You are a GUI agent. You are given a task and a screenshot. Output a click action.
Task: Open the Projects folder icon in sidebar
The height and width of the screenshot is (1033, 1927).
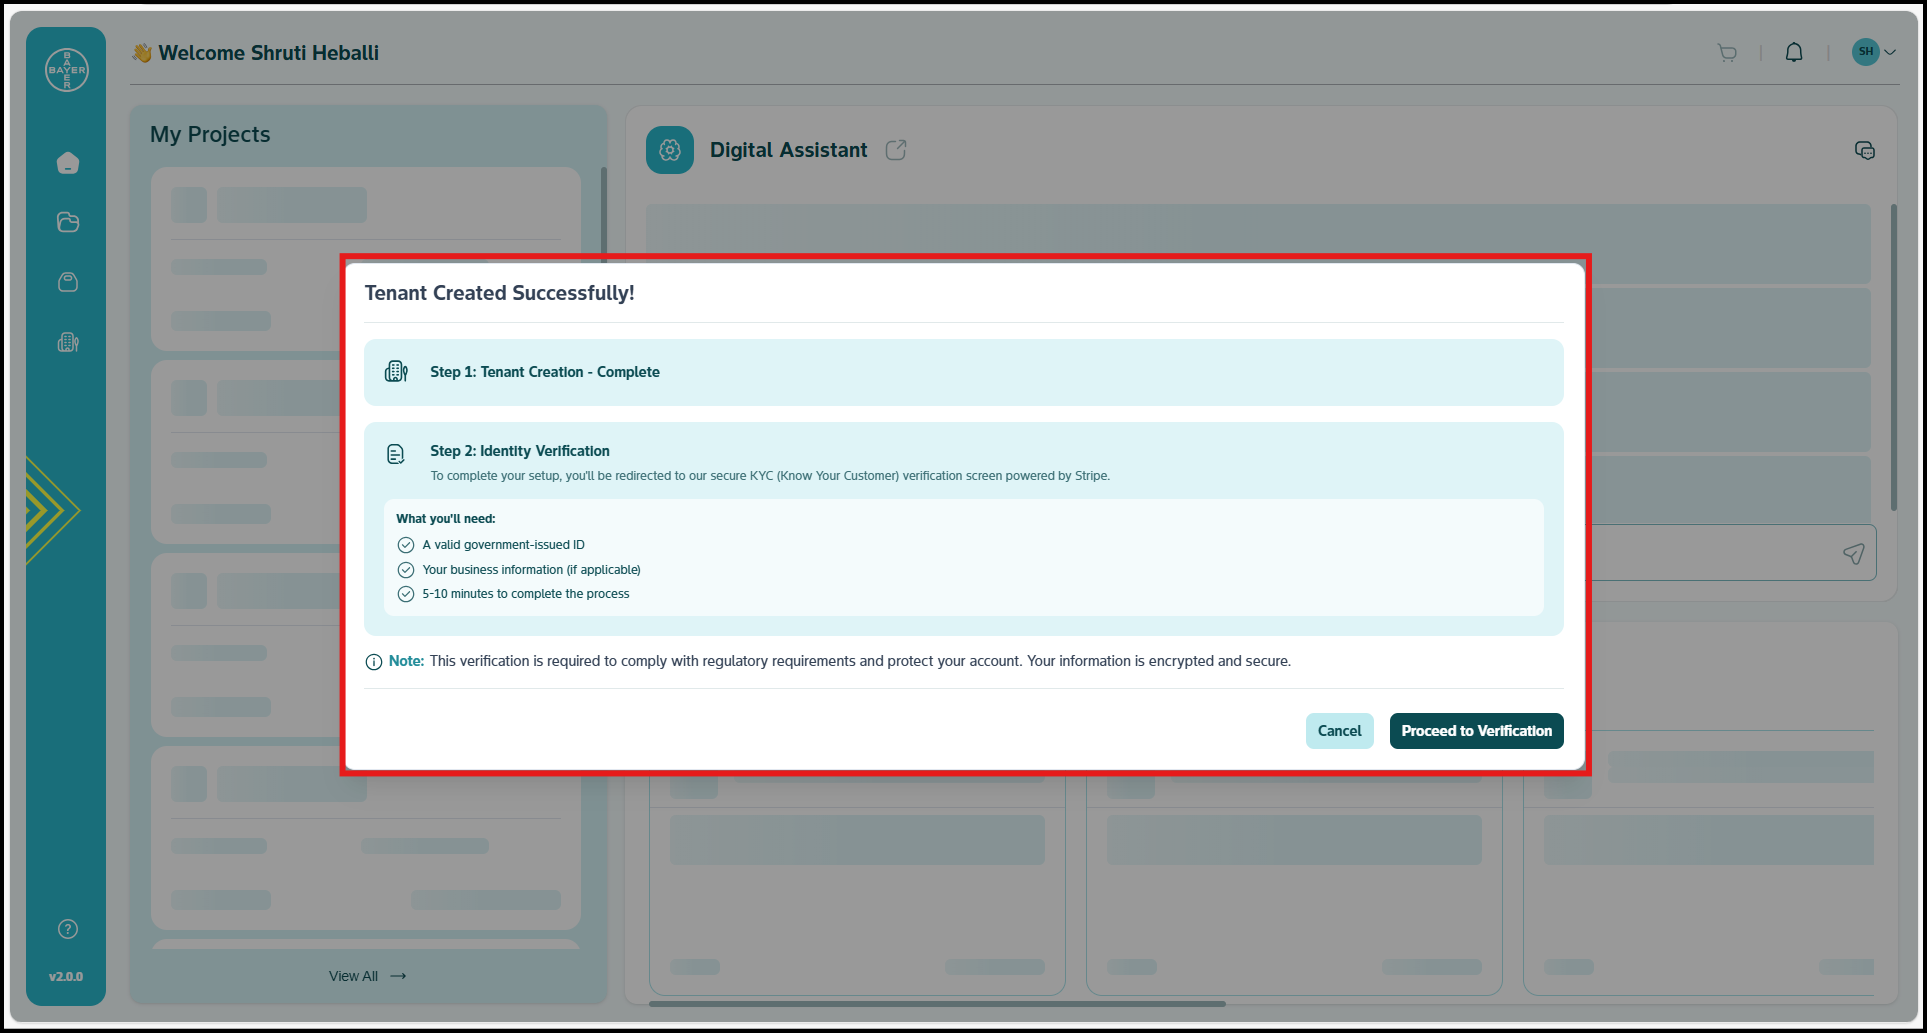tap(68, 222)
